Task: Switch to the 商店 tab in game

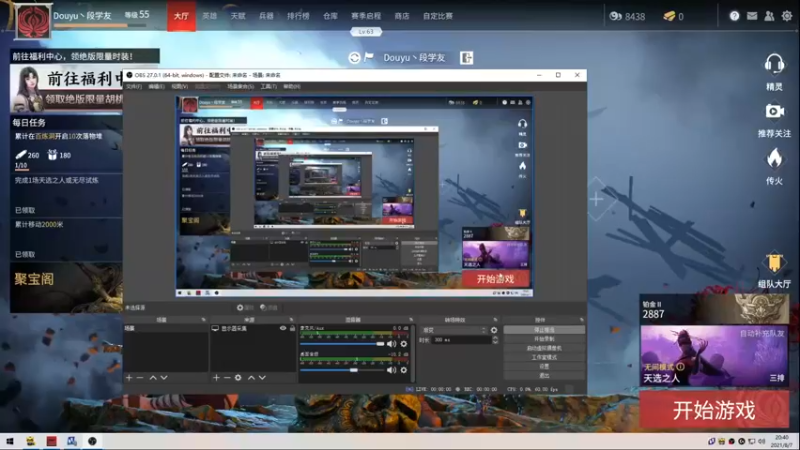Action: tap(402, 16)
